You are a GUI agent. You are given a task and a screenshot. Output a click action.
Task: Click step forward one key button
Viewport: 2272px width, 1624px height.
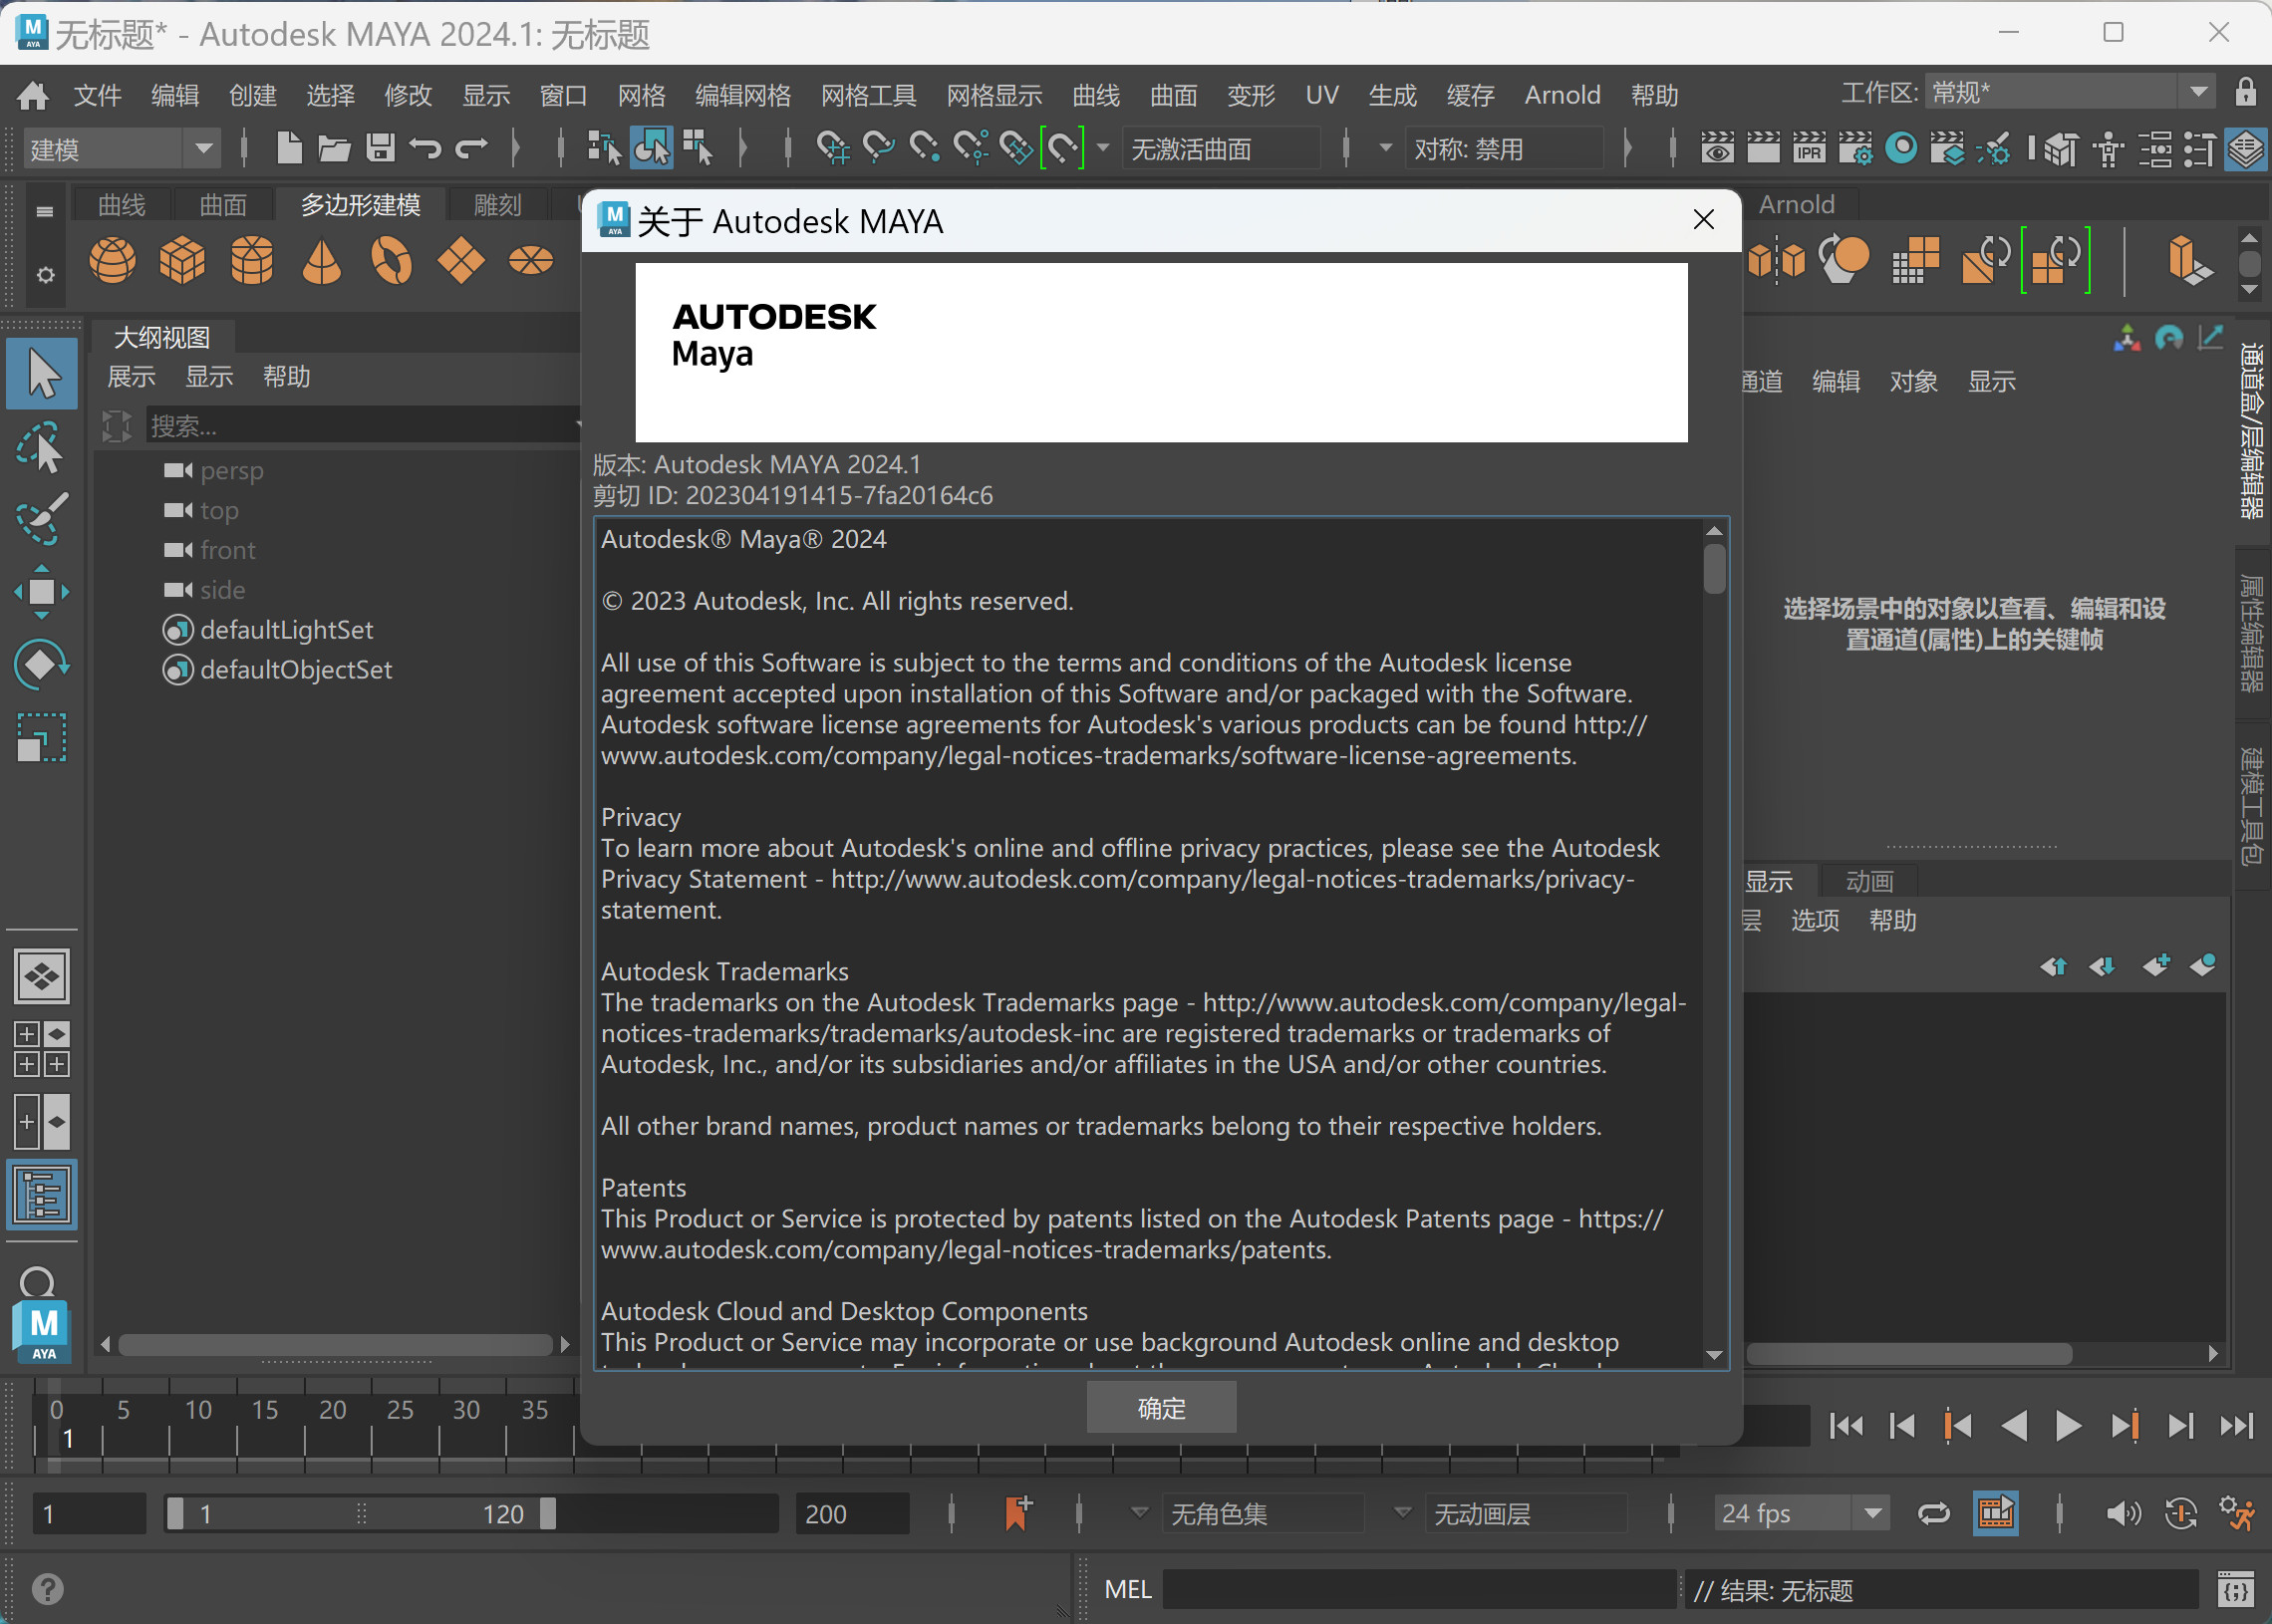point(2124,1425)
